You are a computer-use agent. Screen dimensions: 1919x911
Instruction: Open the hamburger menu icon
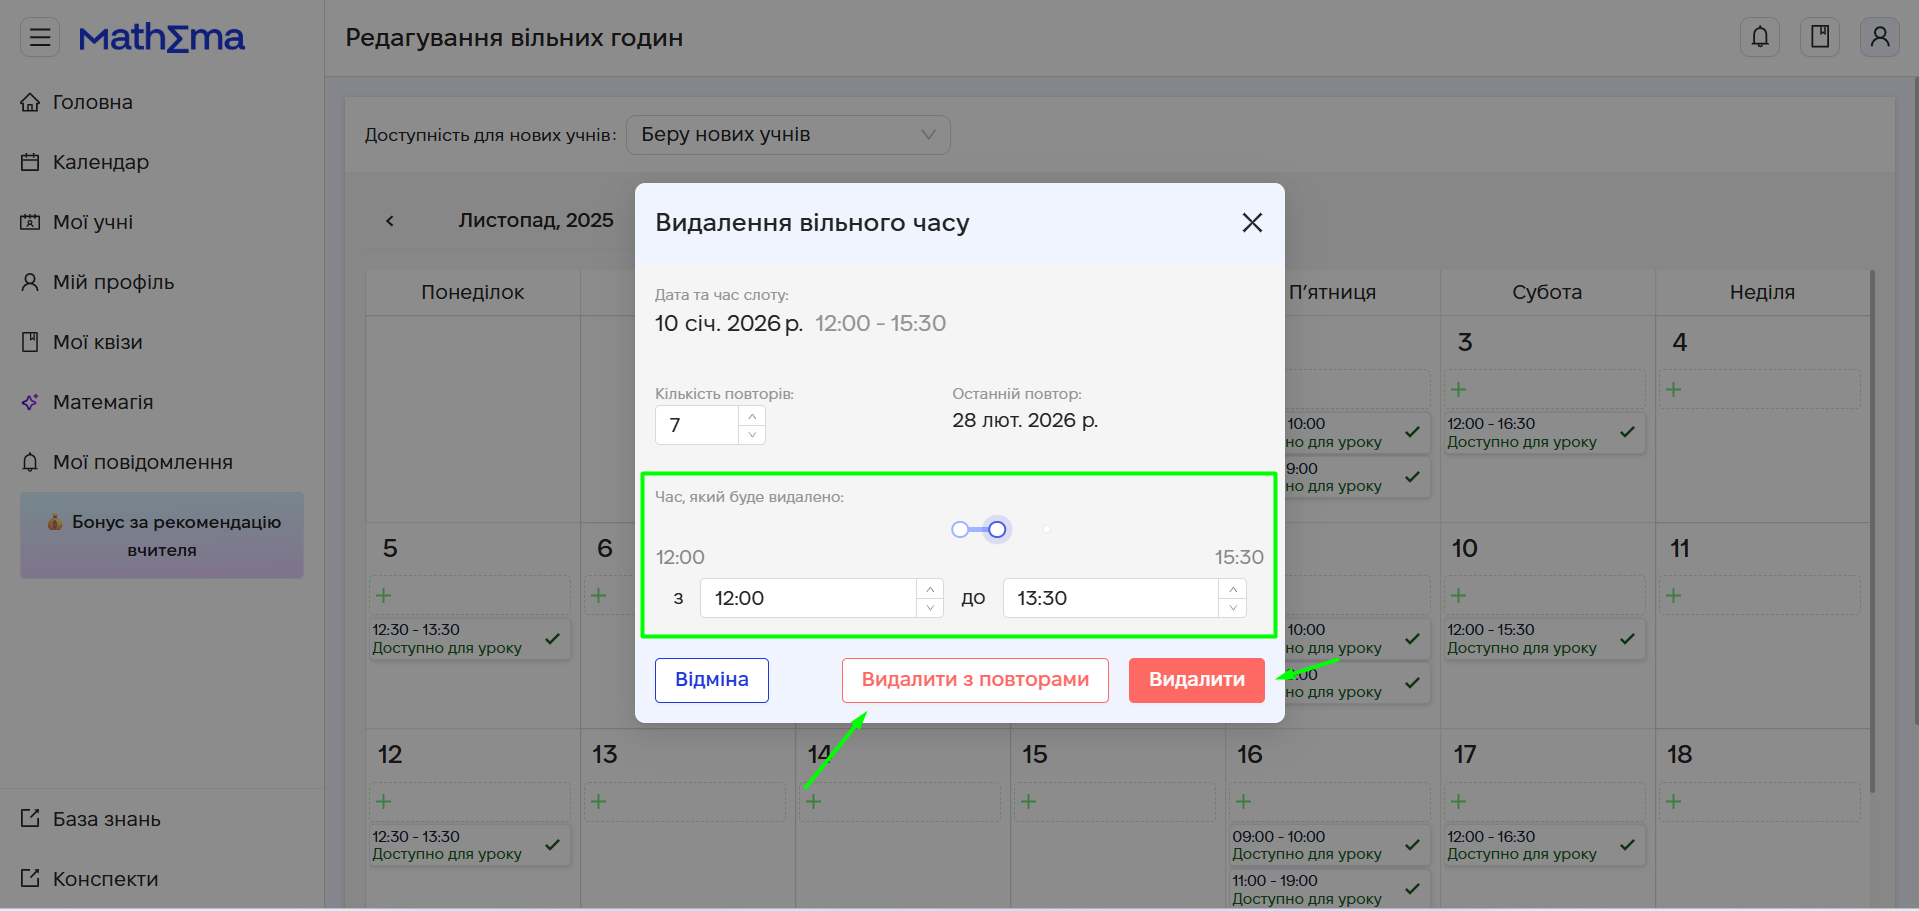click(40, 38)
